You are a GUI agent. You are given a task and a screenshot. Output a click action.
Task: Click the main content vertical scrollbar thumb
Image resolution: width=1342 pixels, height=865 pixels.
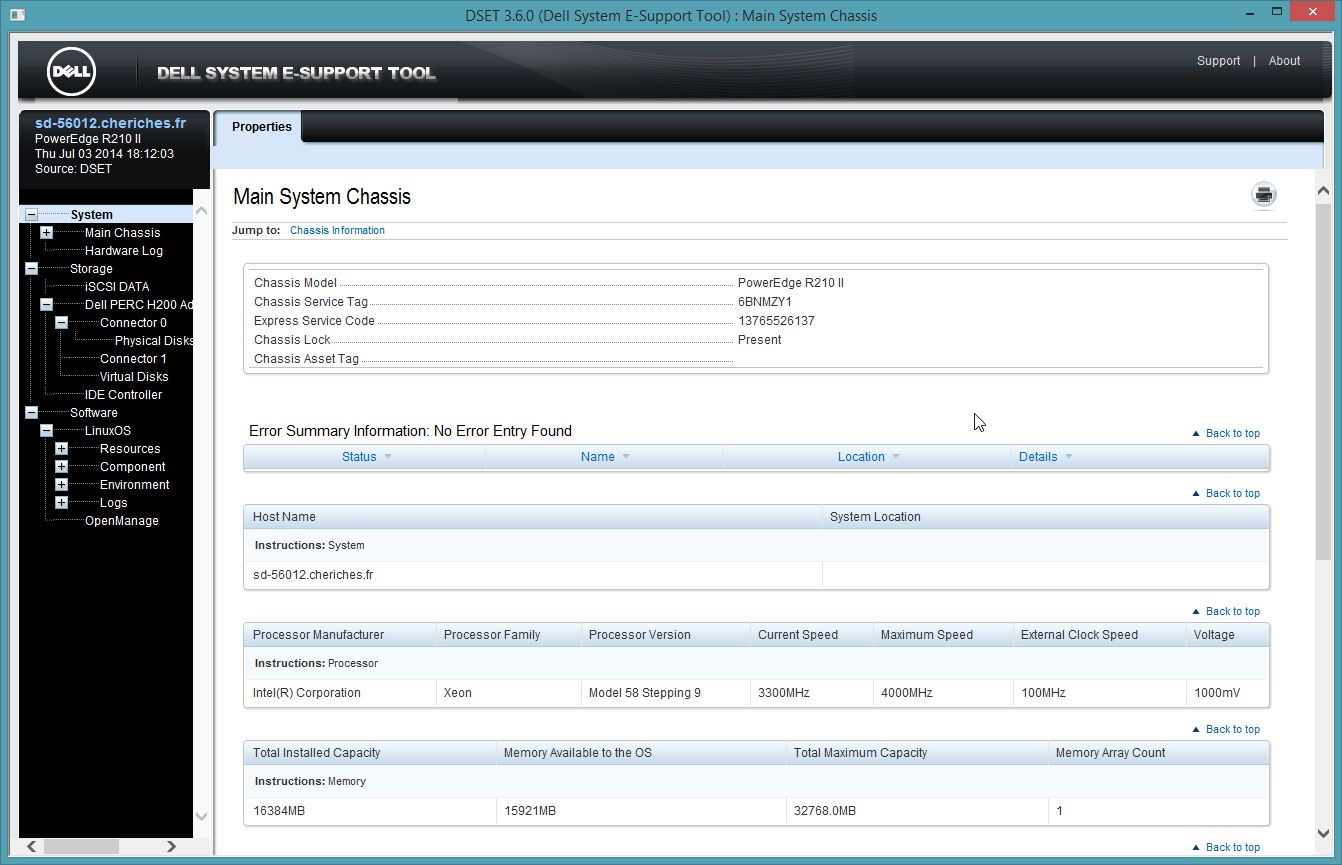click(1323, 381)
